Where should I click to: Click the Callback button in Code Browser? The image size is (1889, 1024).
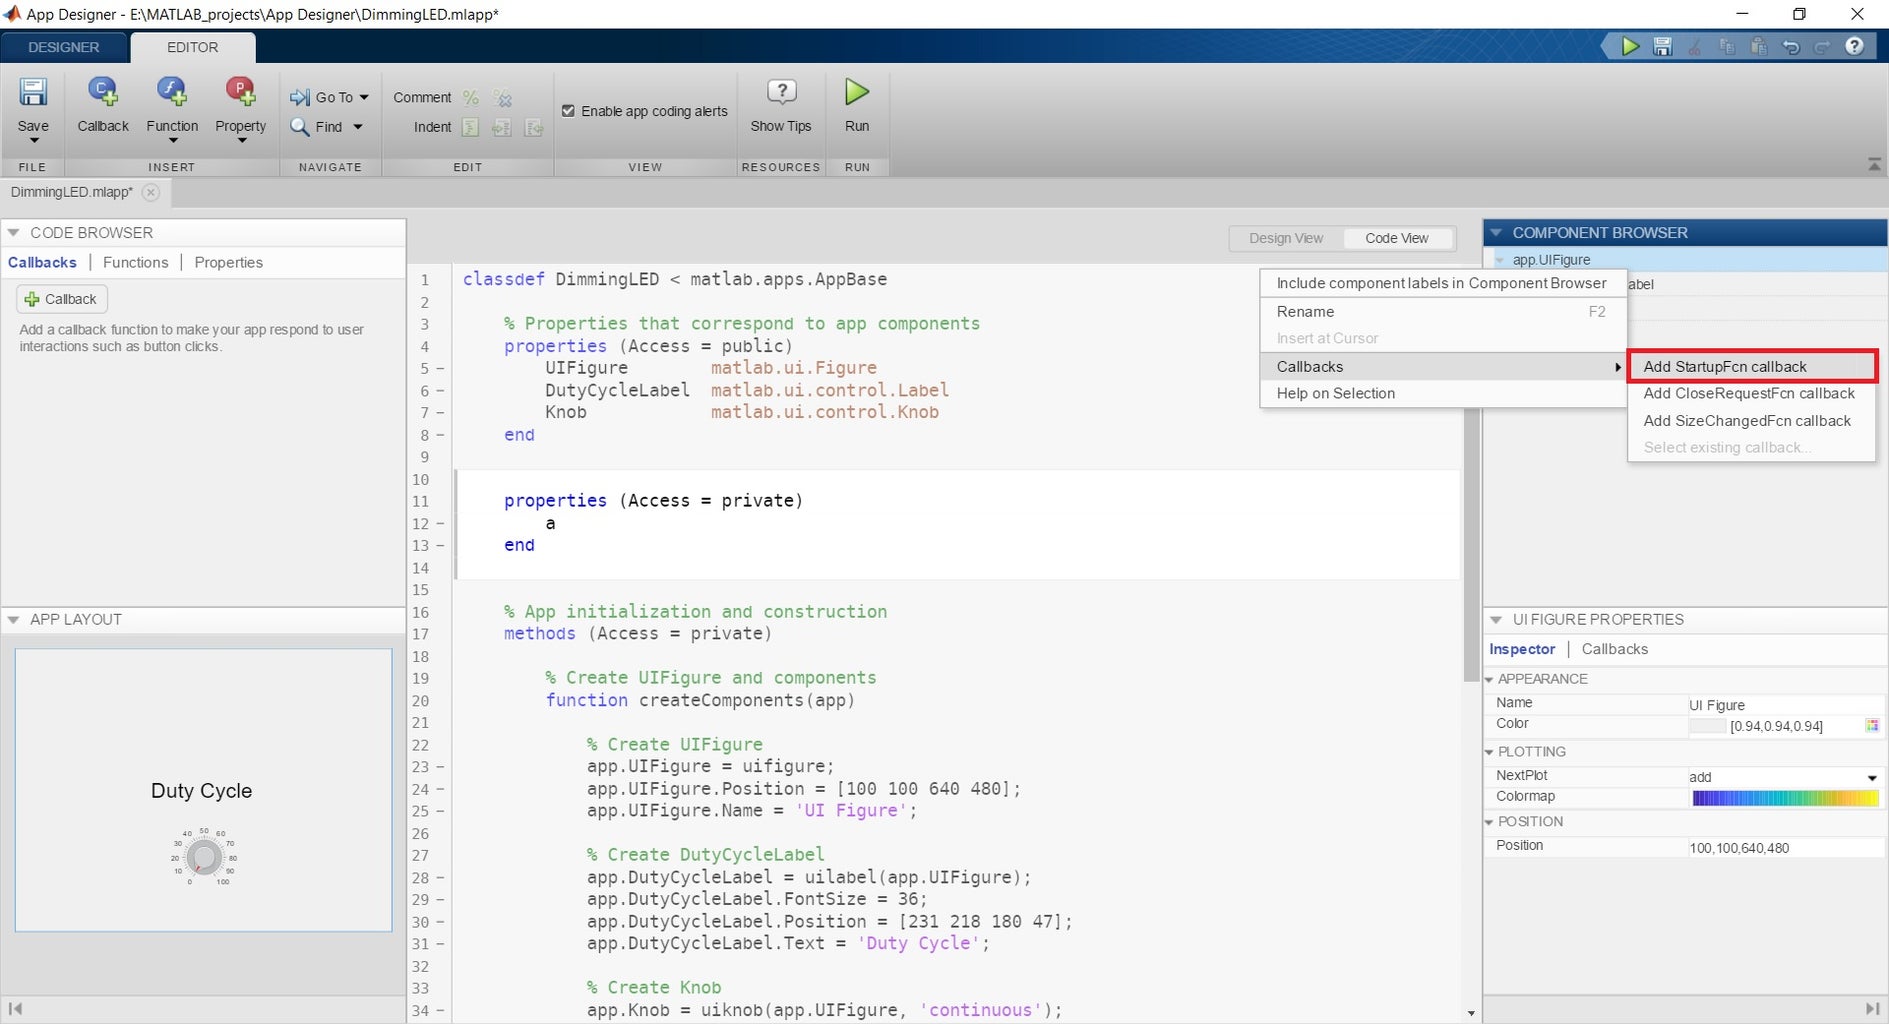61,298
